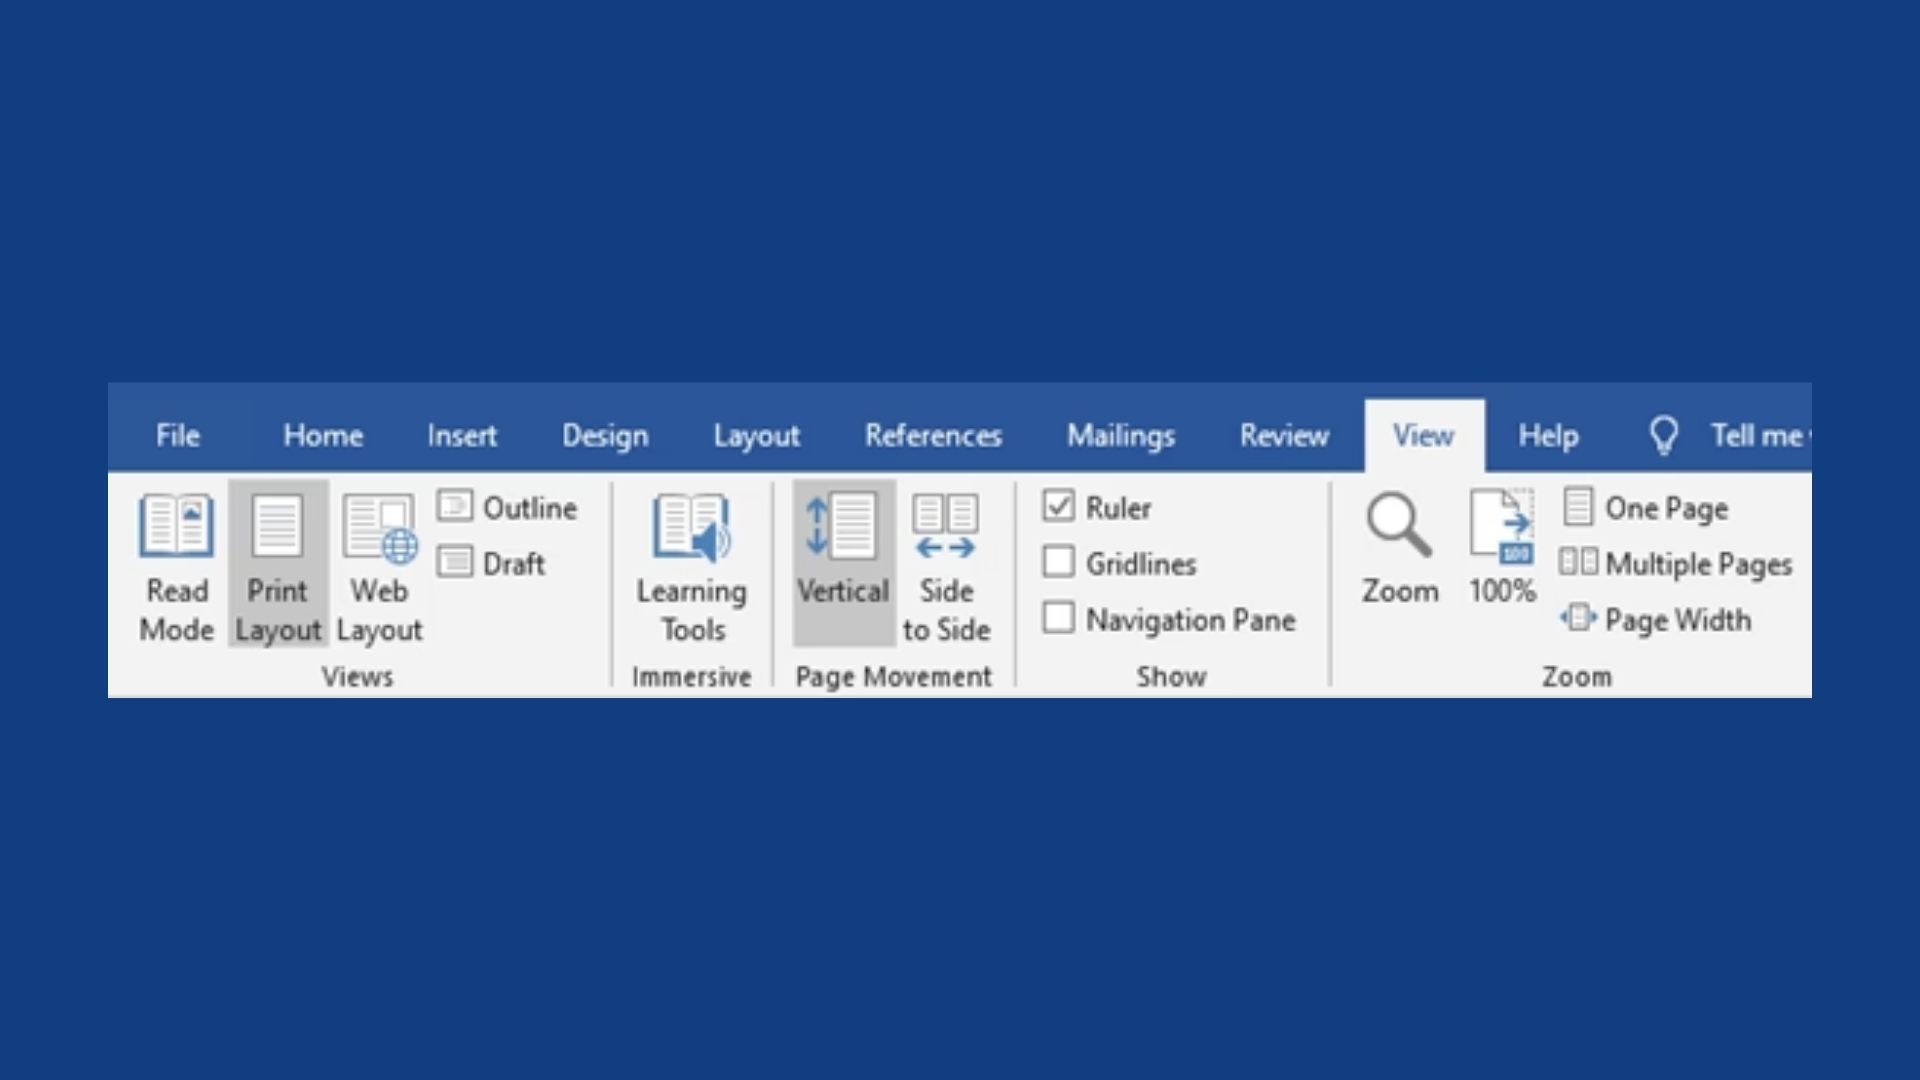Click the Tell me search field
This screenshot has width=1920, height=1080.
point(1760,436)
